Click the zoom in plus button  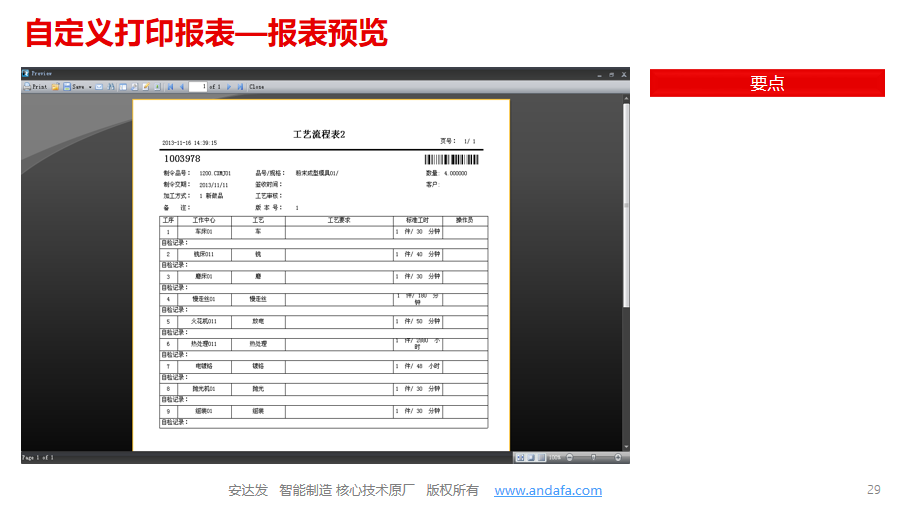point(618,457)
